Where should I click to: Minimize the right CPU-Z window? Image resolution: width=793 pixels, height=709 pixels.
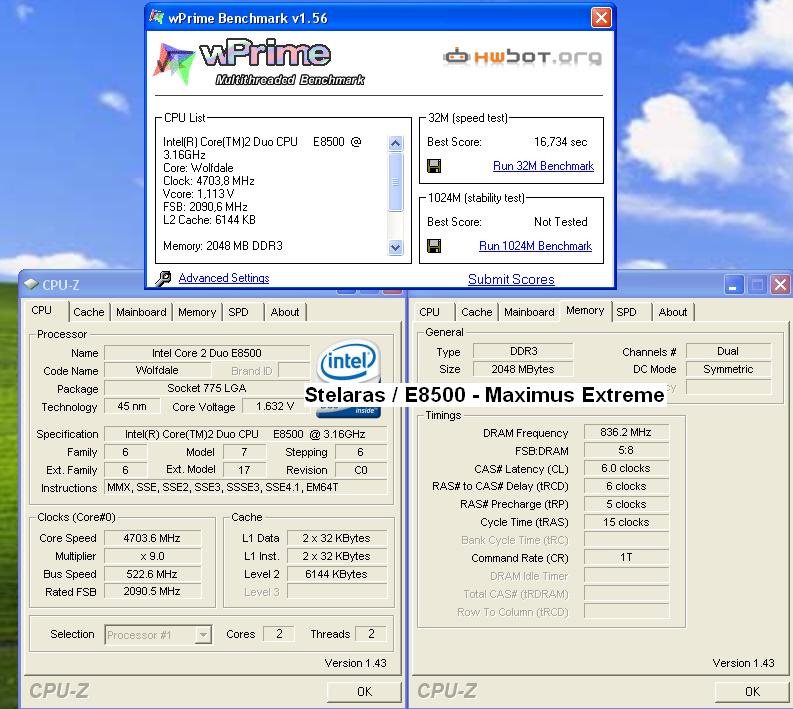tap(733, 284)
